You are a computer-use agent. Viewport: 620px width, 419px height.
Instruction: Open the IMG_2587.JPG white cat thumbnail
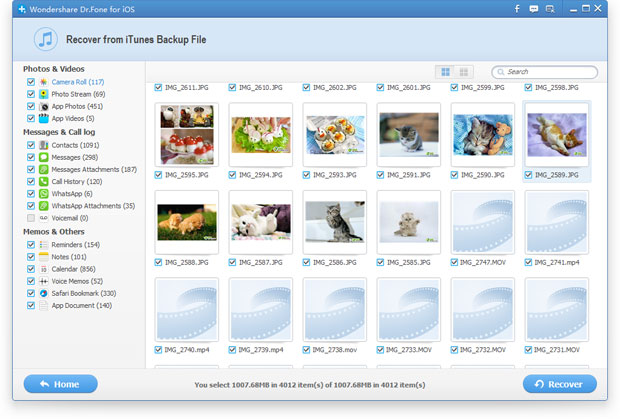(261, 222)
